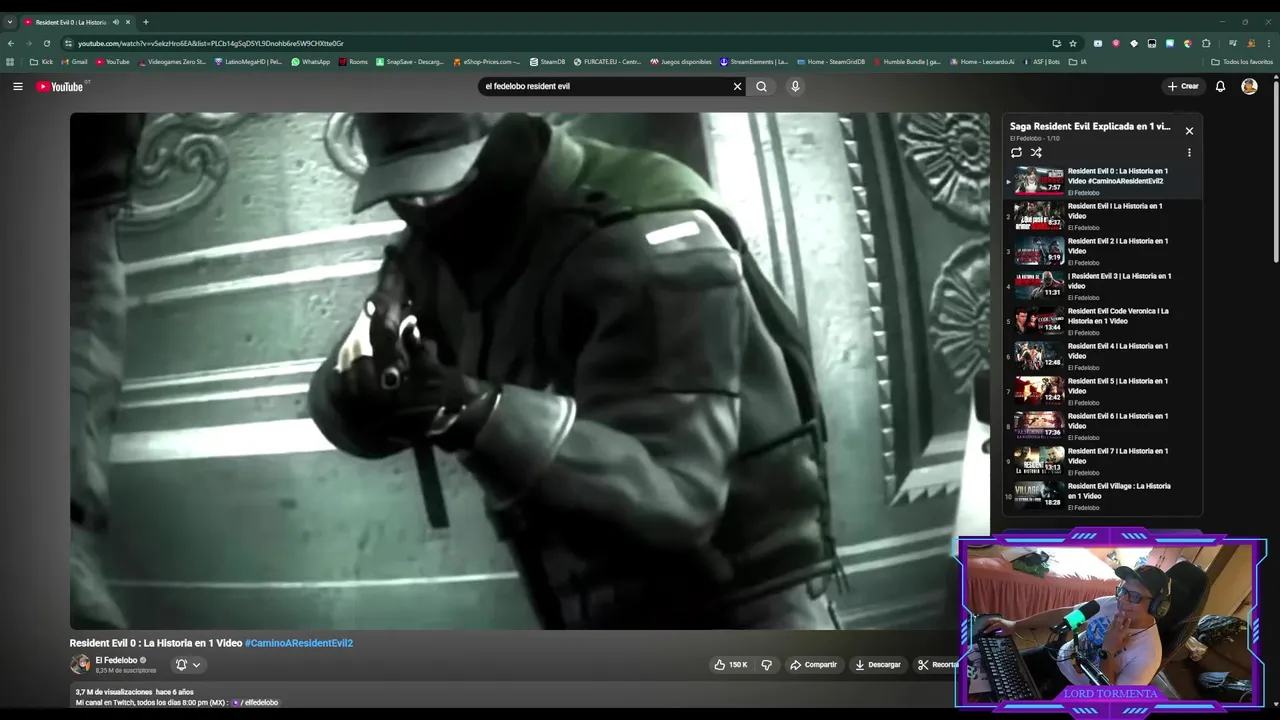This screenshot has width=1280, height=720.
Task: Click the video player to pause
Action: [529, 371]
